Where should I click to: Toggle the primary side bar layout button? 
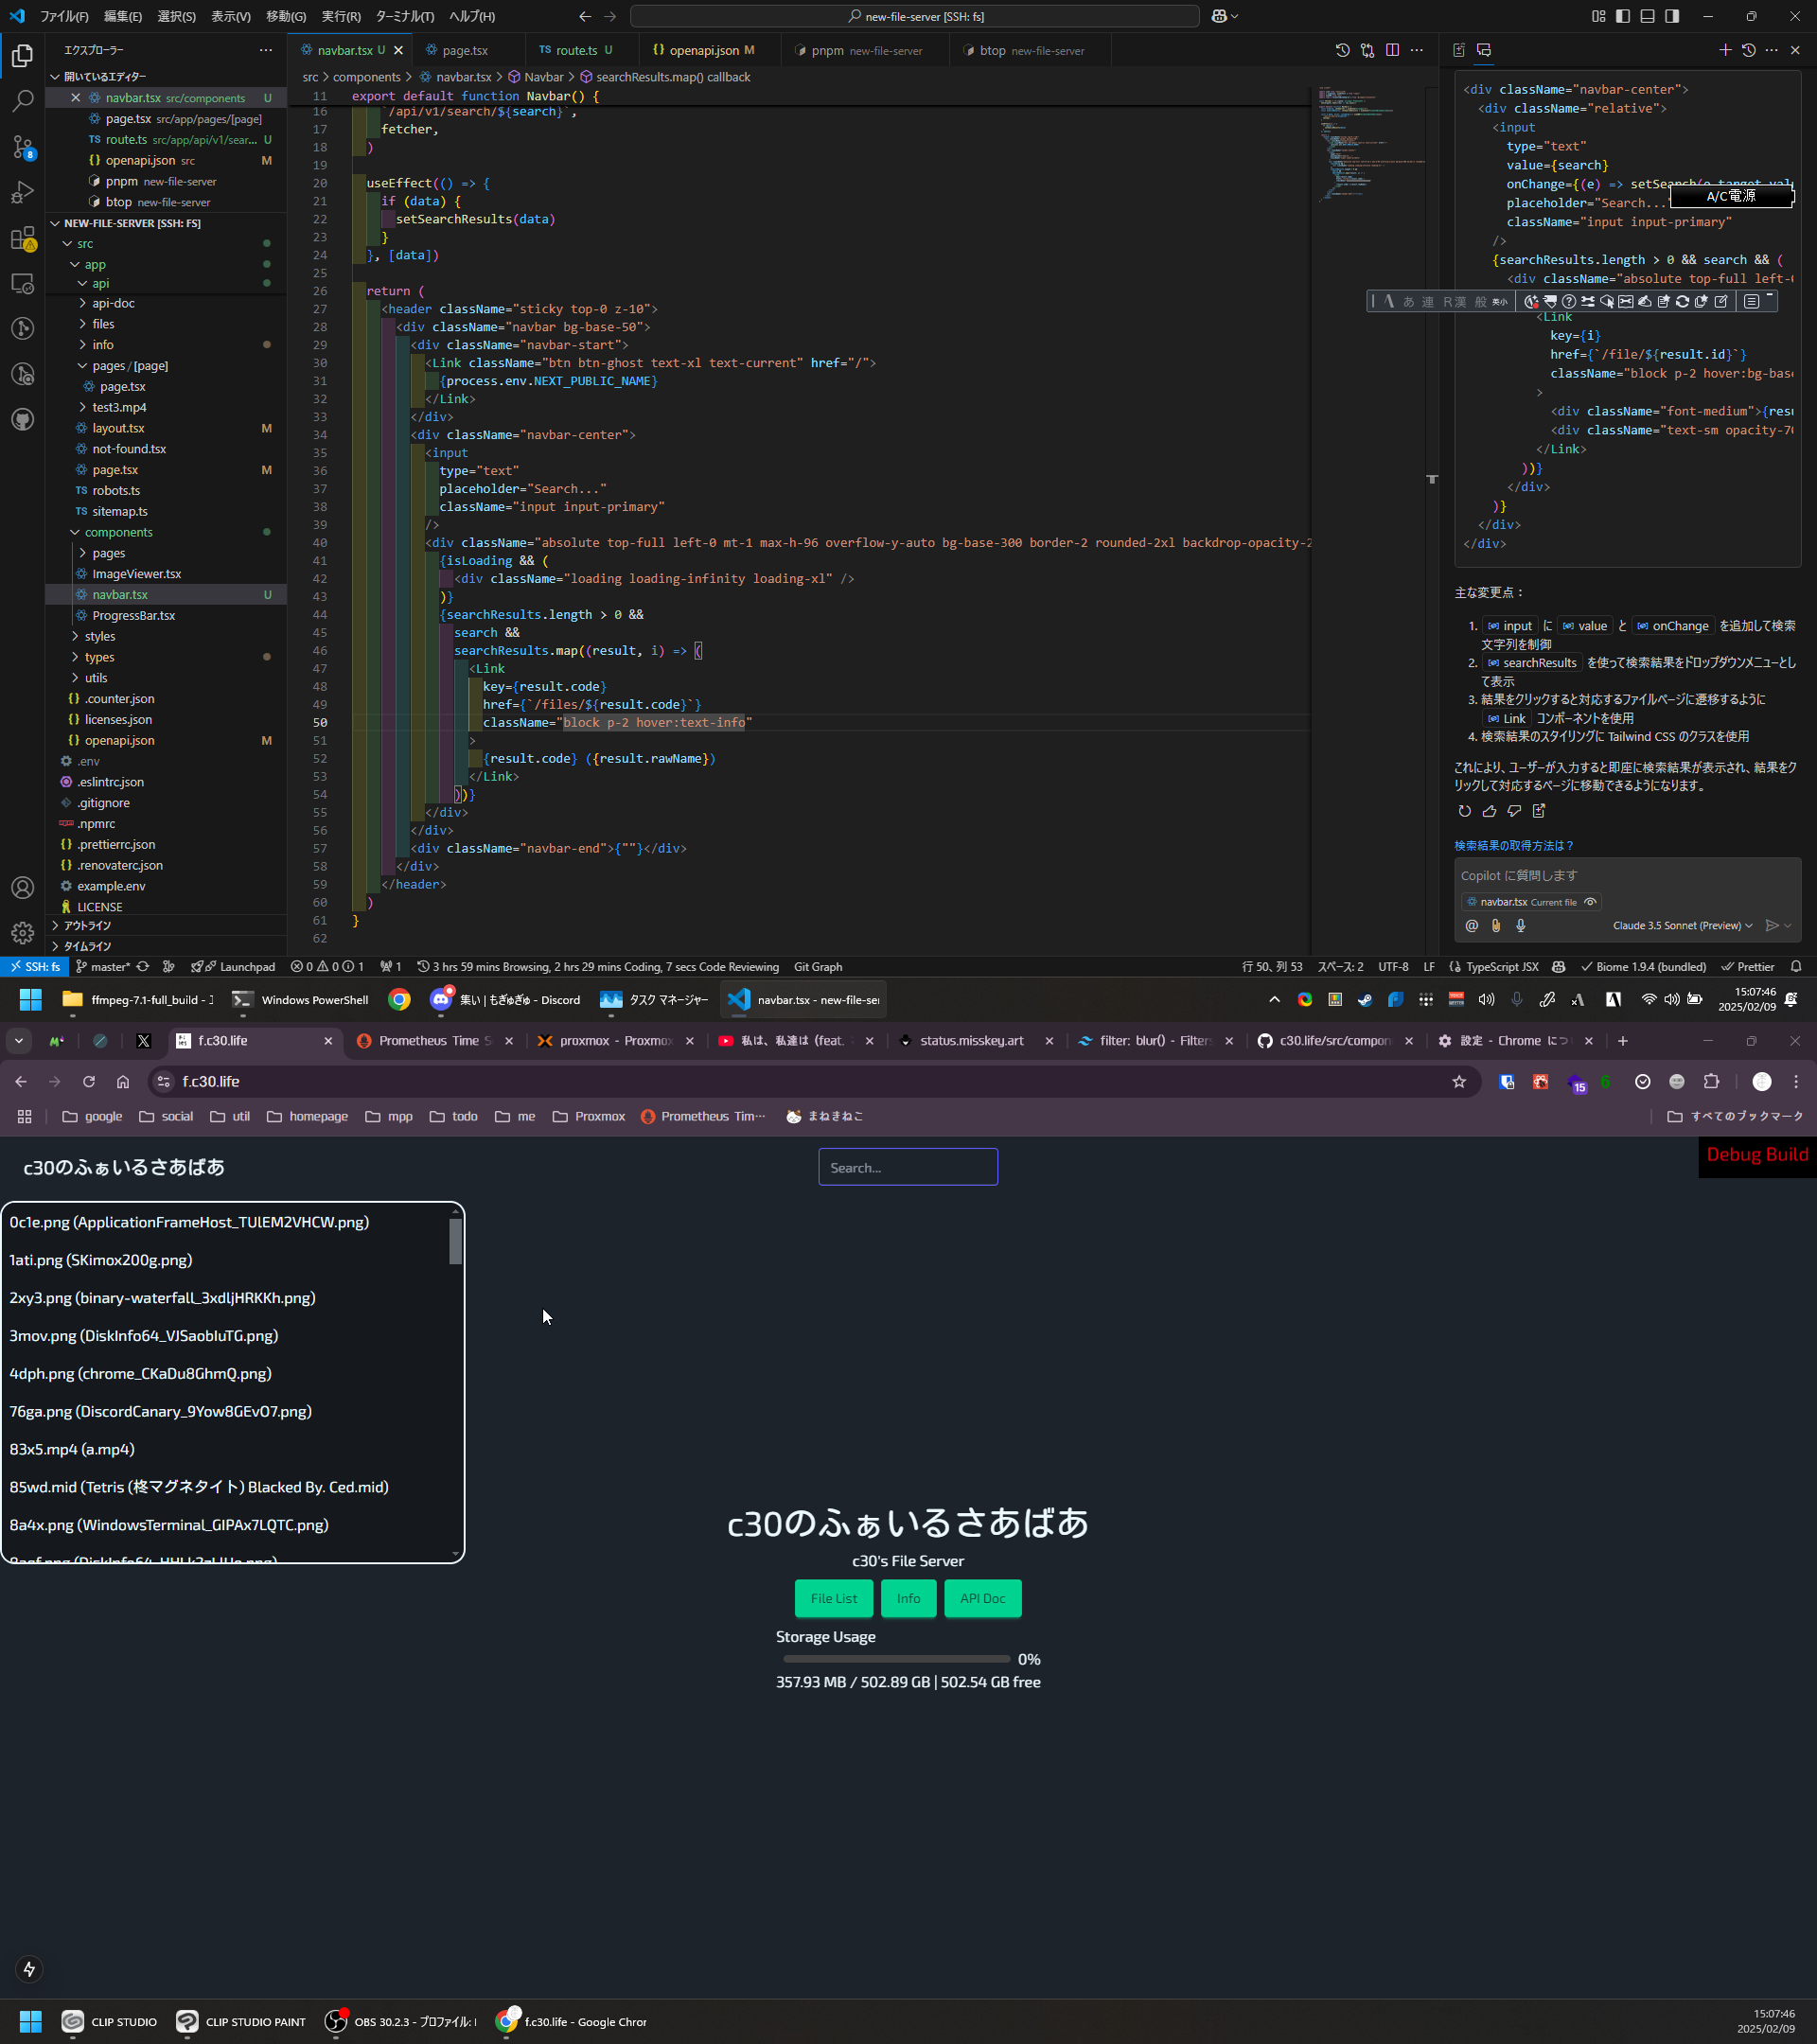tap(1622, 16)
